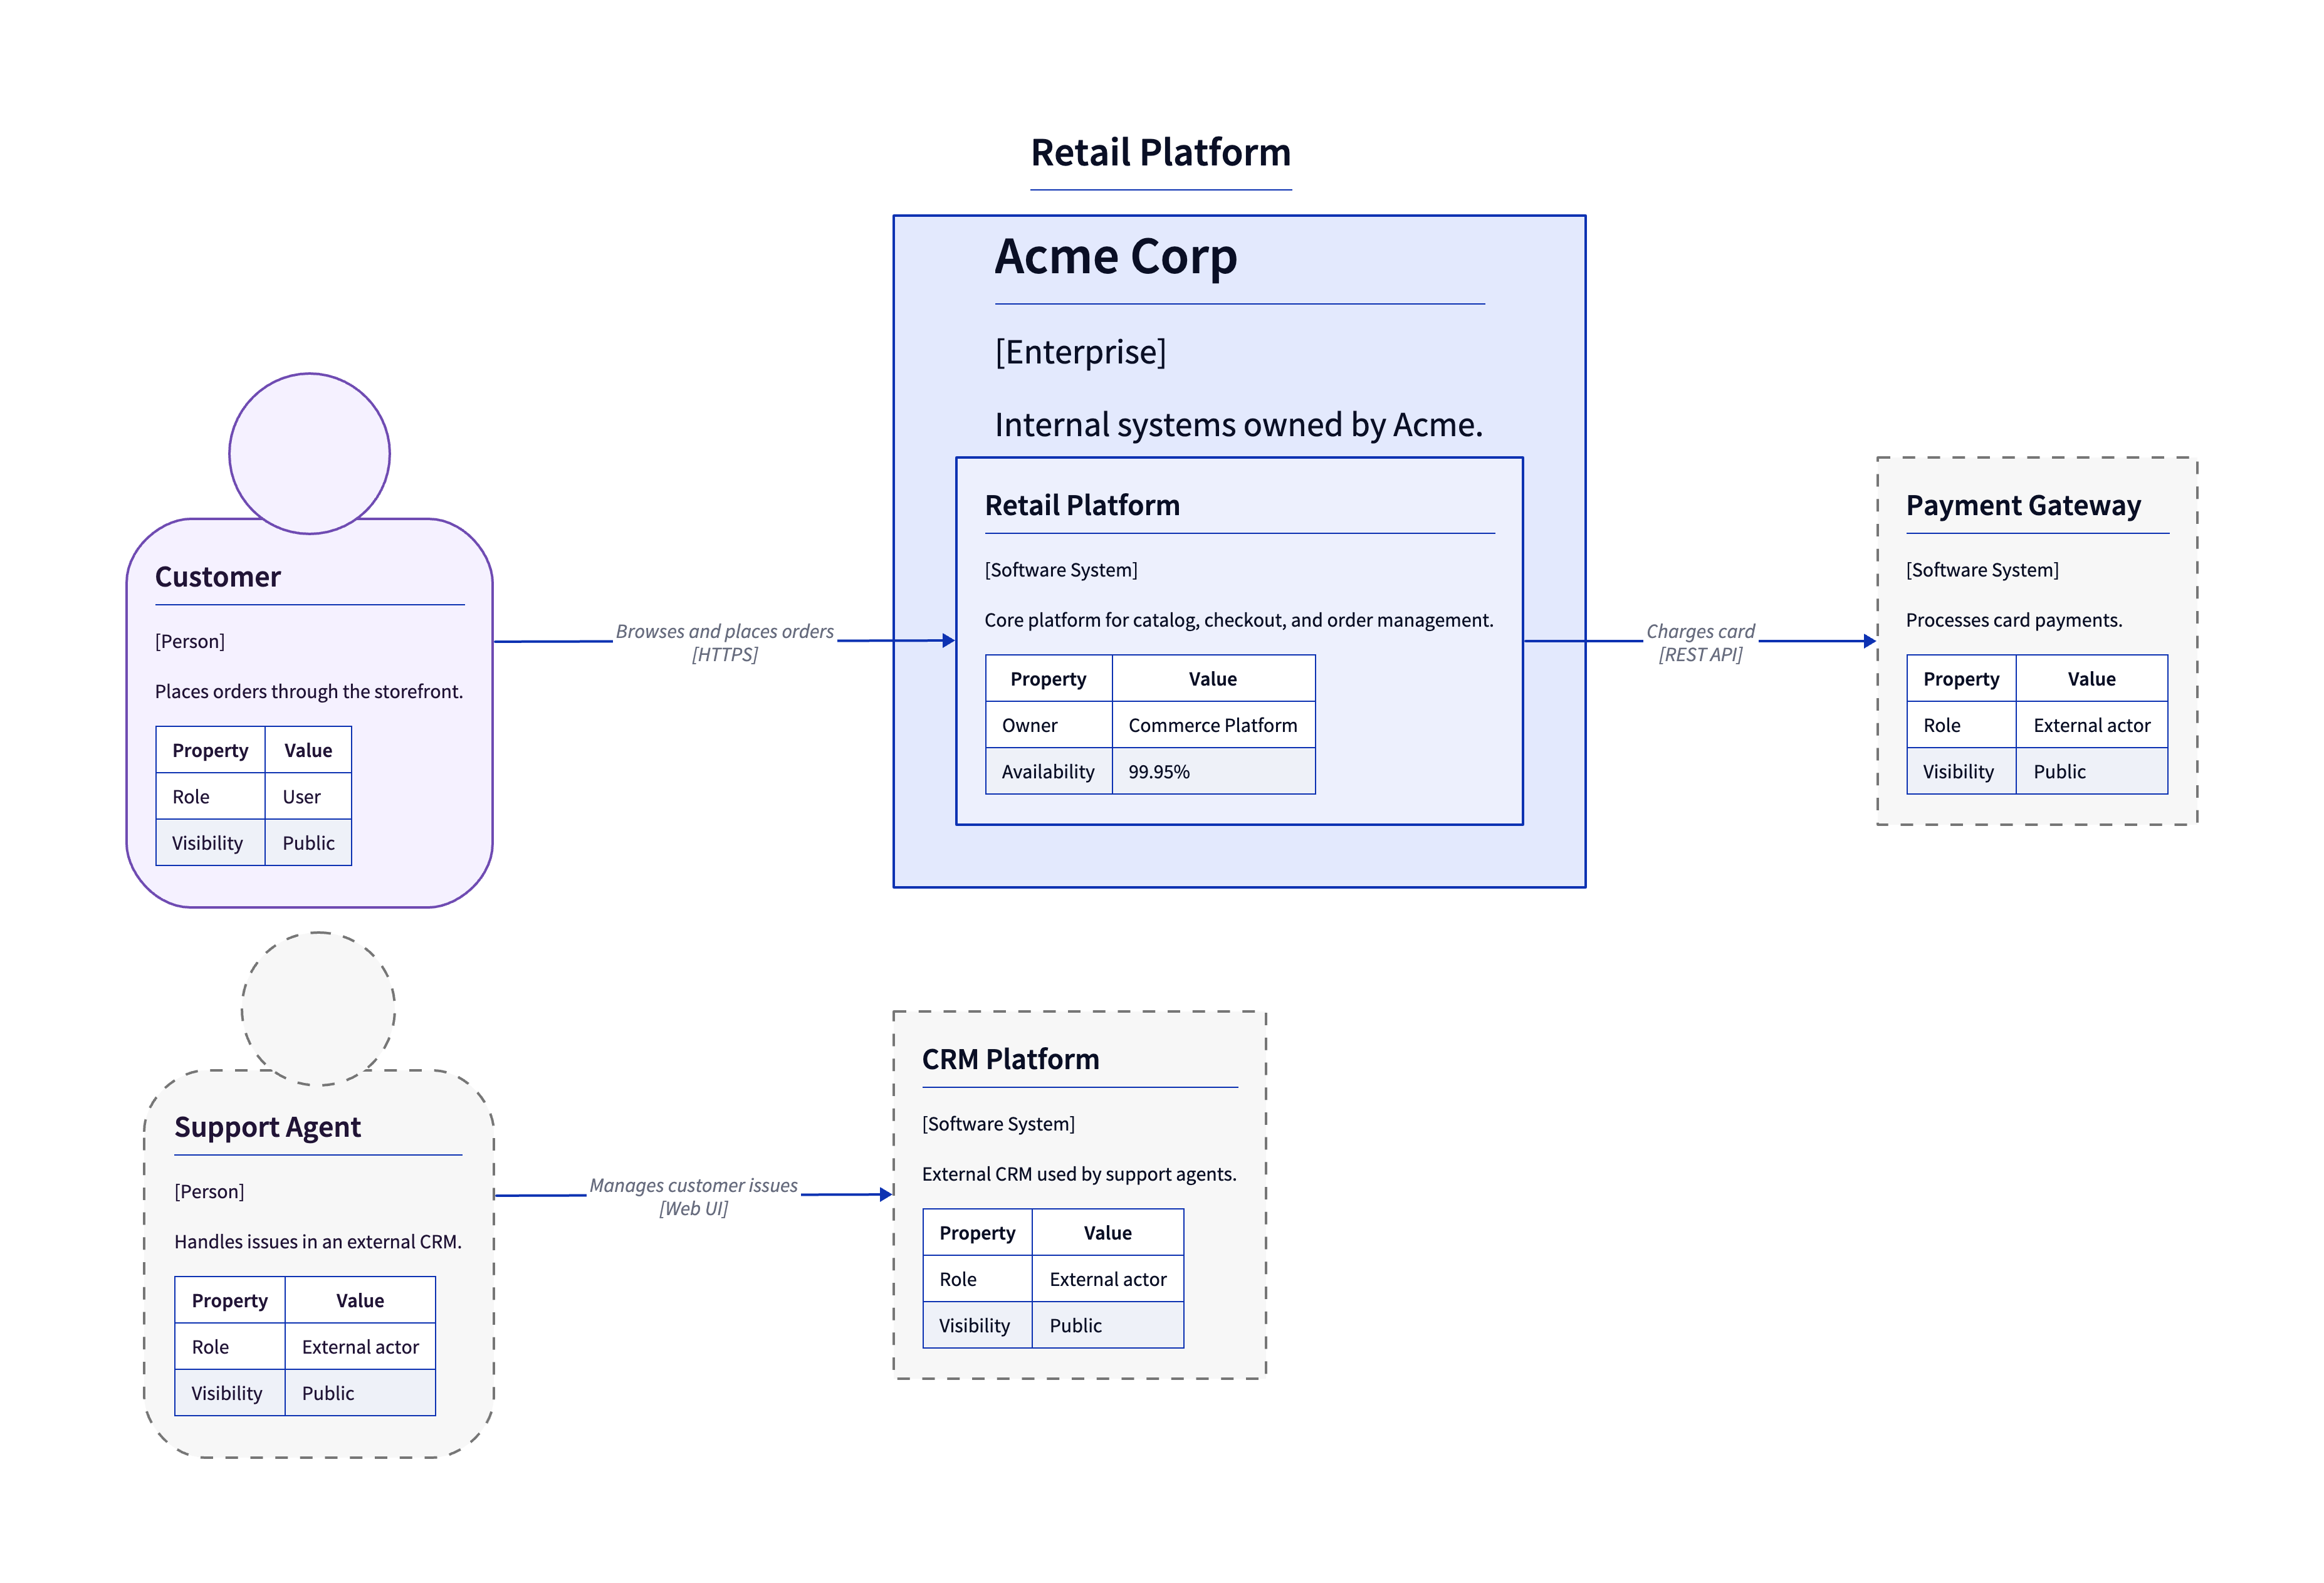Click 'External actor' value in CRM Platform table

[x=1108, y=1279]
